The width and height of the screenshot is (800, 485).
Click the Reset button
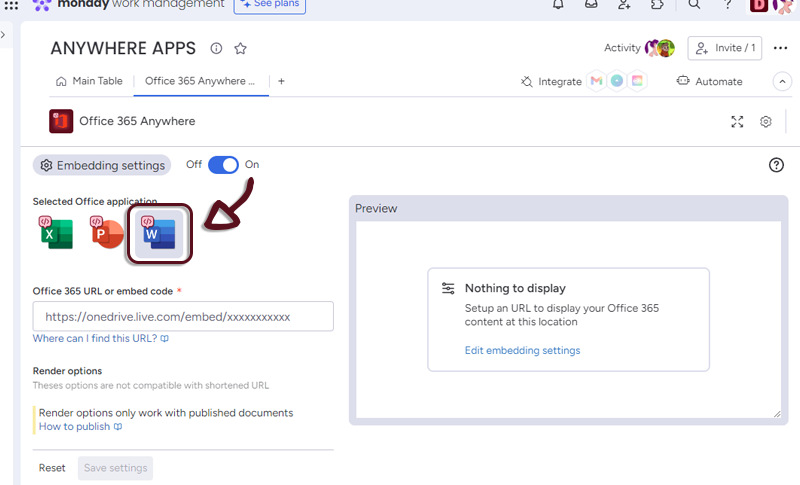pyautogui.click(x=52, y=468)
